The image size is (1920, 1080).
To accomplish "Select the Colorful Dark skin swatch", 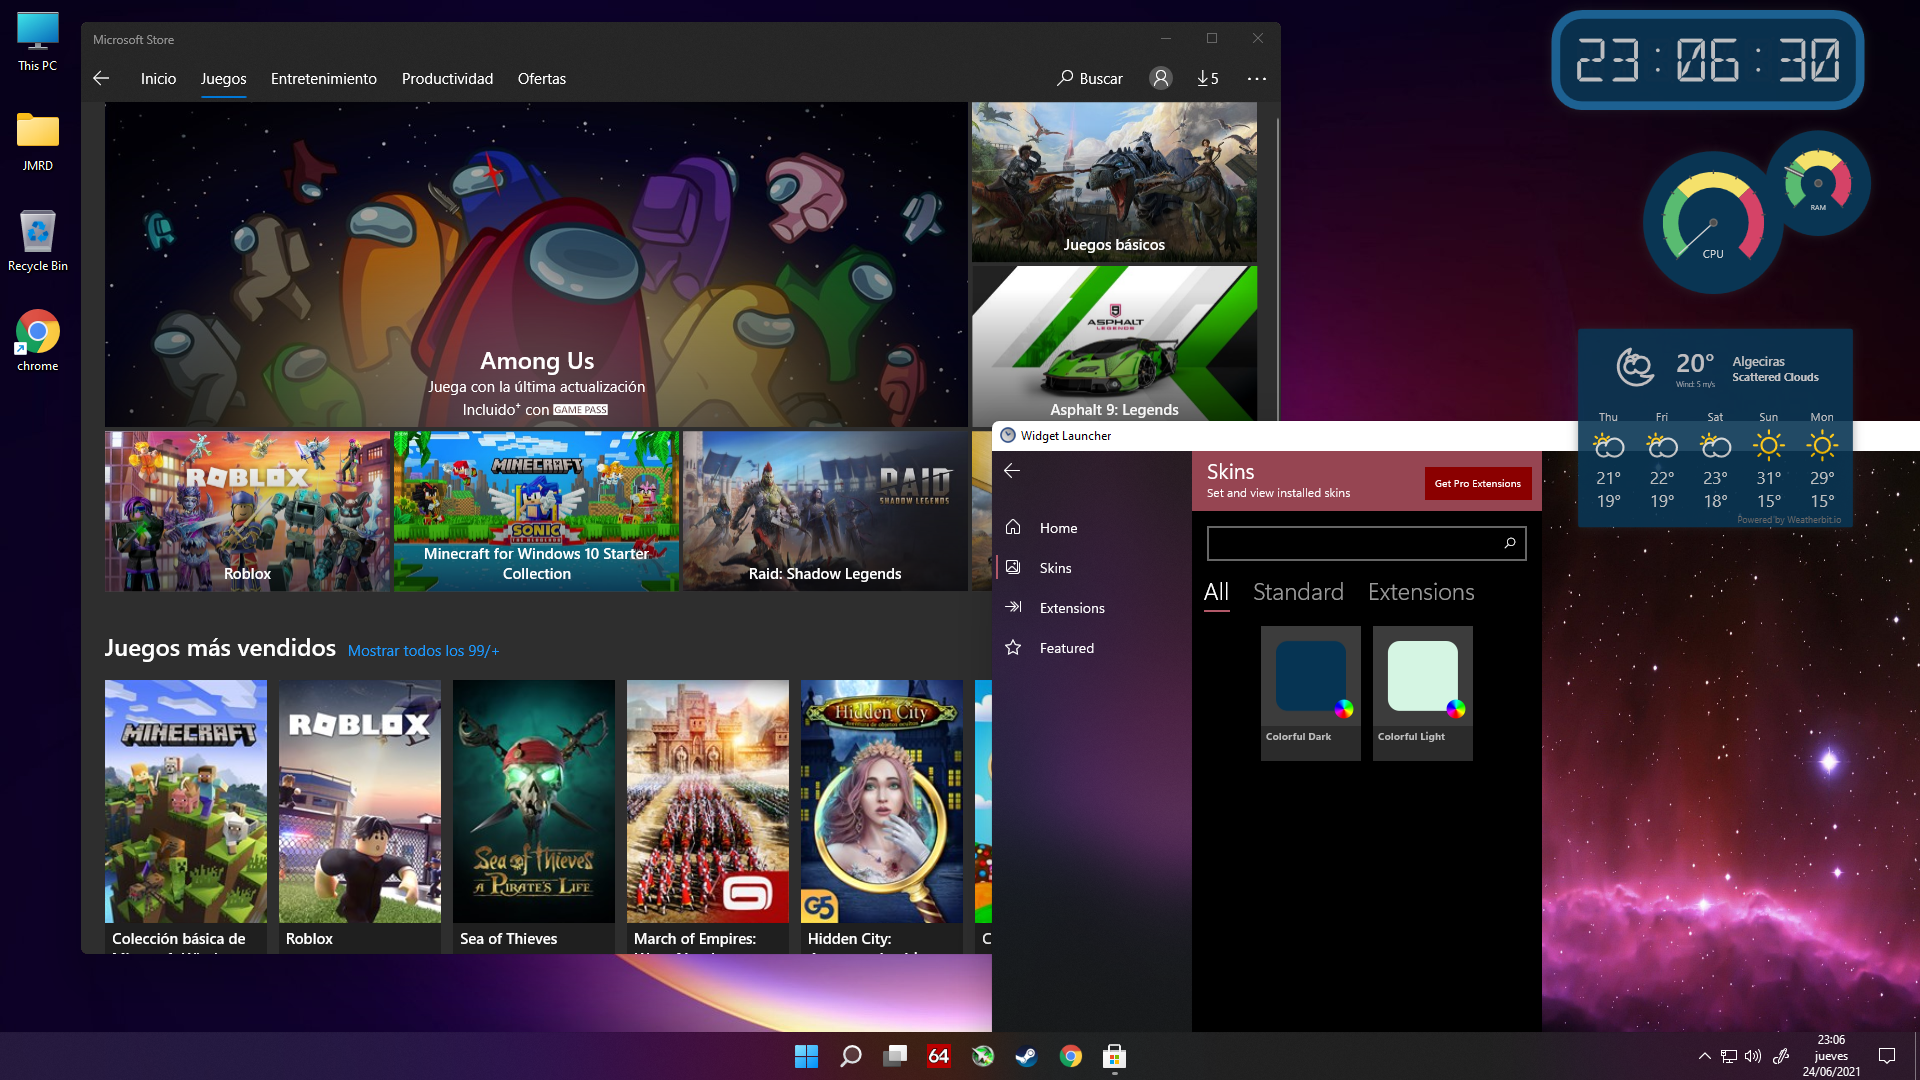I will [1310, 678].
